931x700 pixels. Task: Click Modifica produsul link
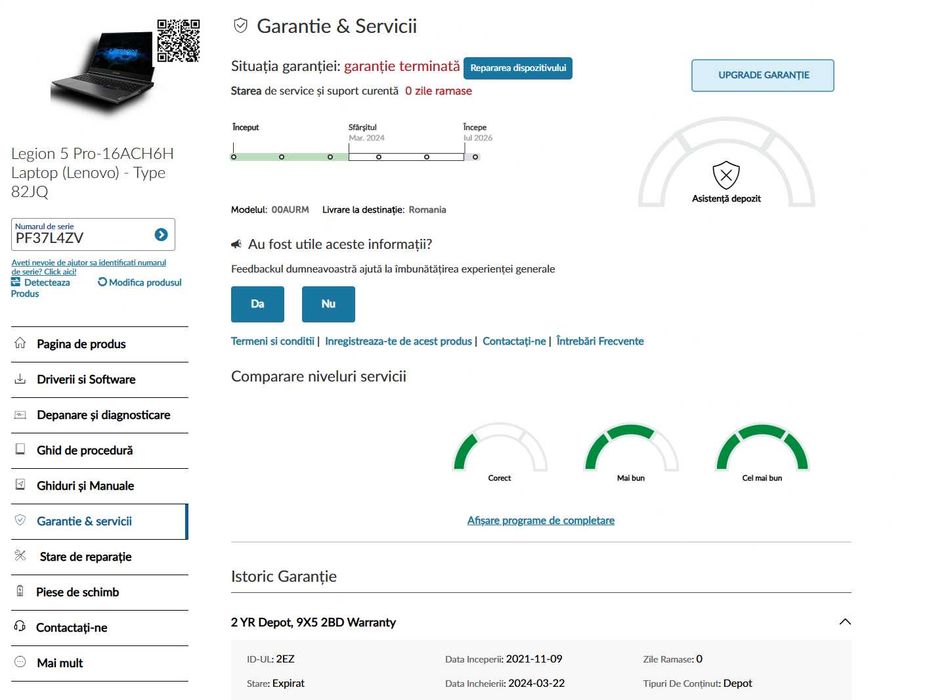coord(145,283)
